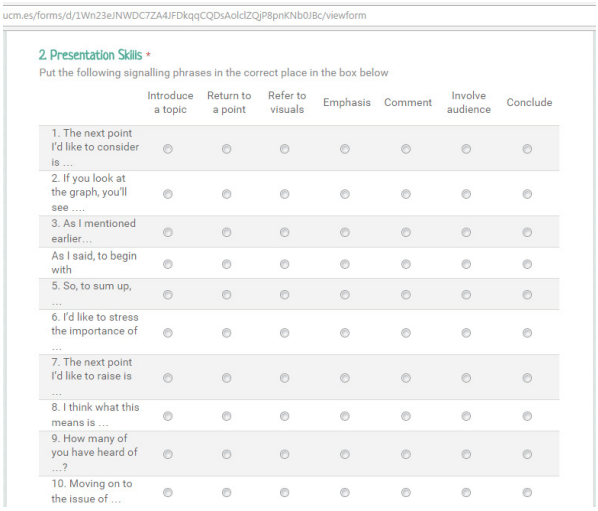Mark 'Involve audience' for phrase 7
This screenshot has width=598, height=511.
pos(466,378)
